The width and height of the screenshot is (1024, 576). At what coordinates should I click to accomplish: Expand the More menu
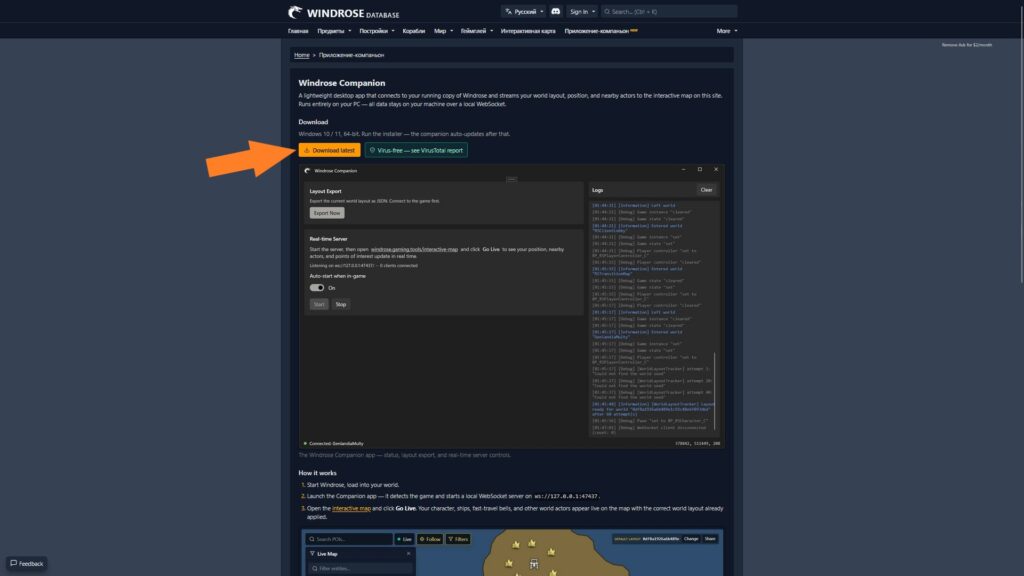click(x=727, y=31)
